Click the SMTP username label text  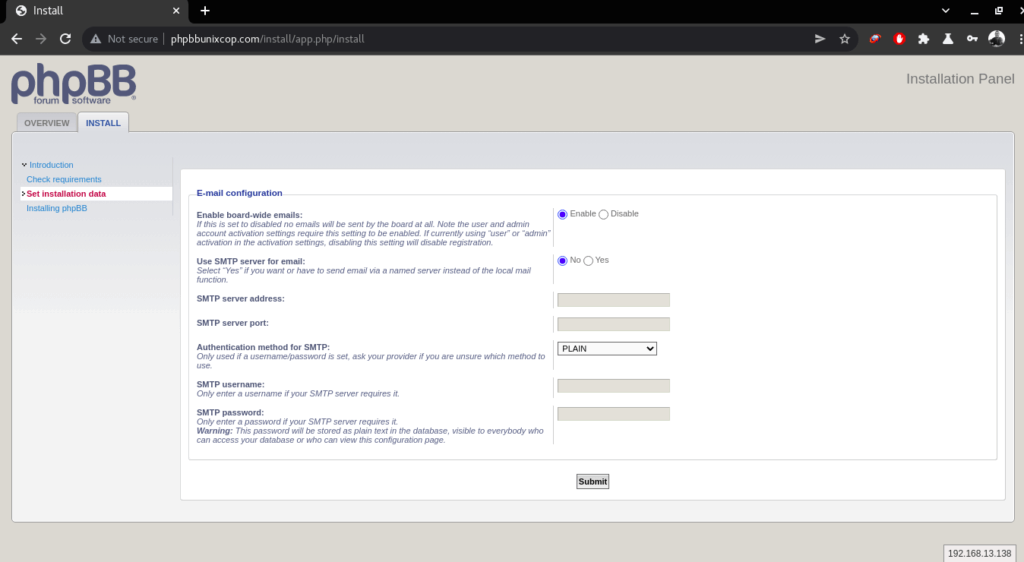231,384
